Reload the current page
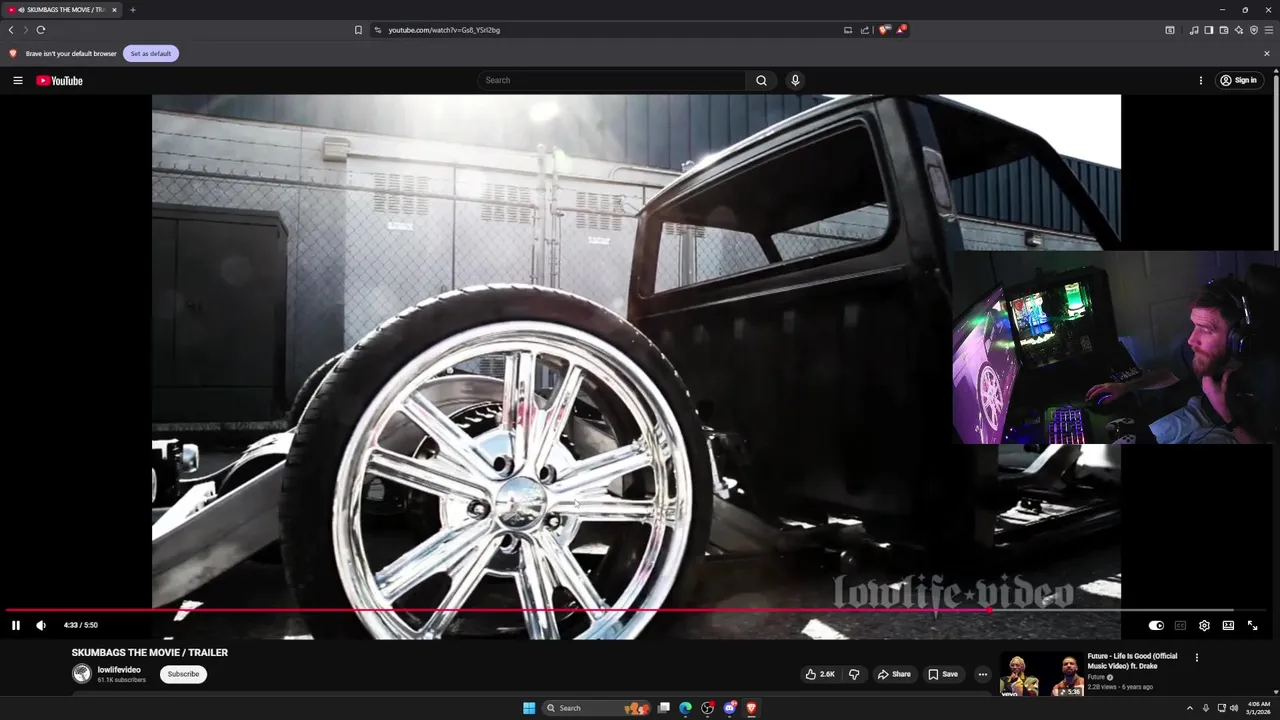Viewport: 1280px width, 720px height. point(41,30)
